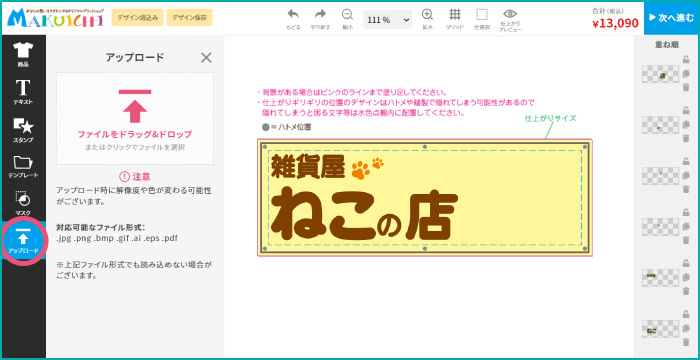Image resolution: width=700 pixels, height=360 pixels.
Task: Toggle lock on the 雑貨屋 layer
Action: (686, 264)
